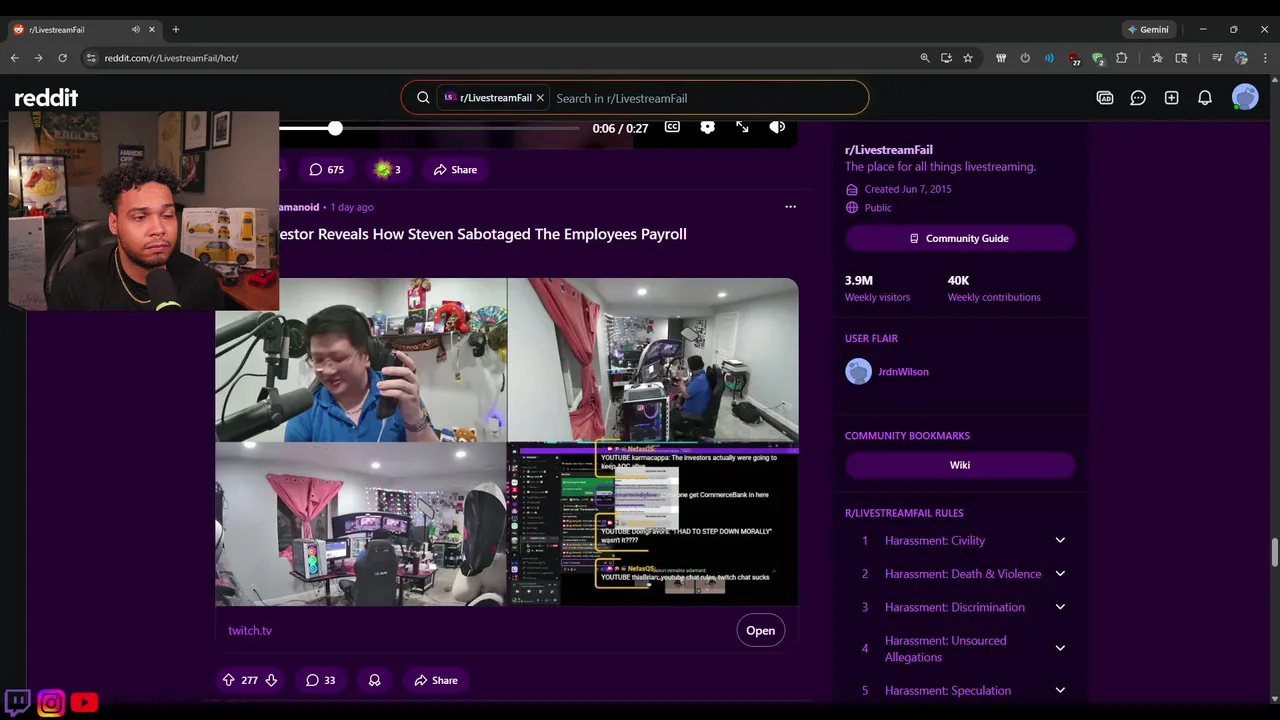Screen dimensions: 1280x720
Task: Click the Instagram icon overlay at bottom left
Action: click(x=51, y=703)
